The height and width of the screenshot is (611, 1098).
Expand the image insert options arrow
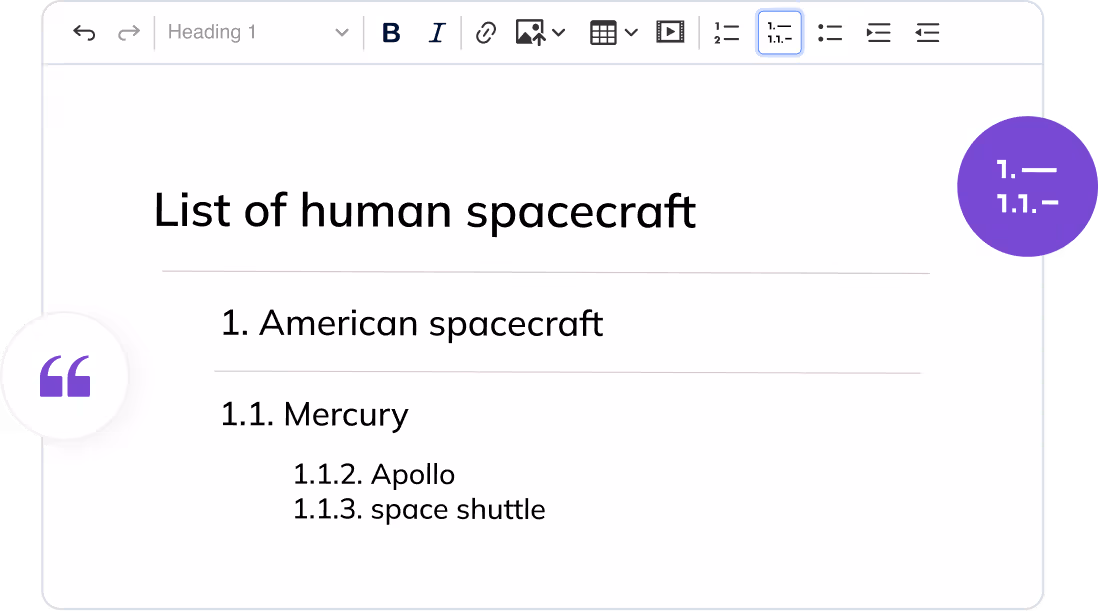pyautogui.click(x=559, y=33)
